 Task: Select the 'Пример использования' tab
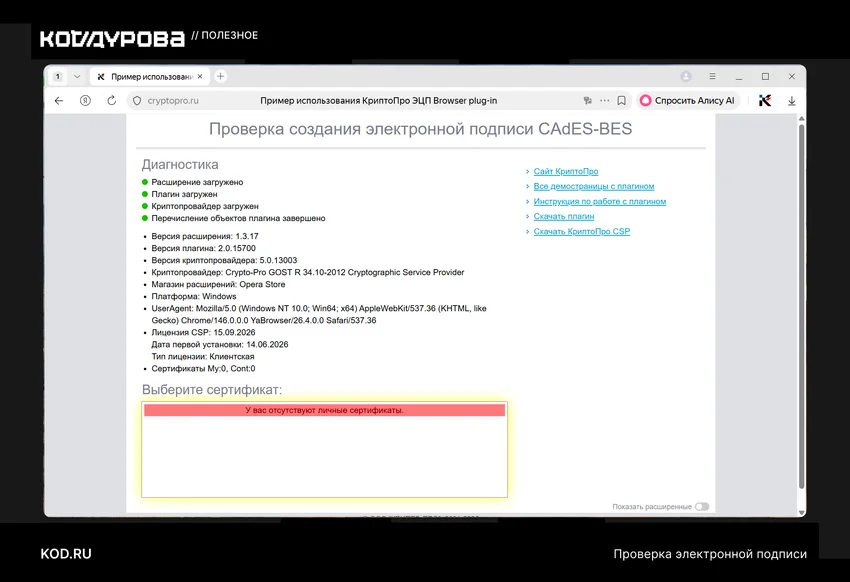coord(151,77)
